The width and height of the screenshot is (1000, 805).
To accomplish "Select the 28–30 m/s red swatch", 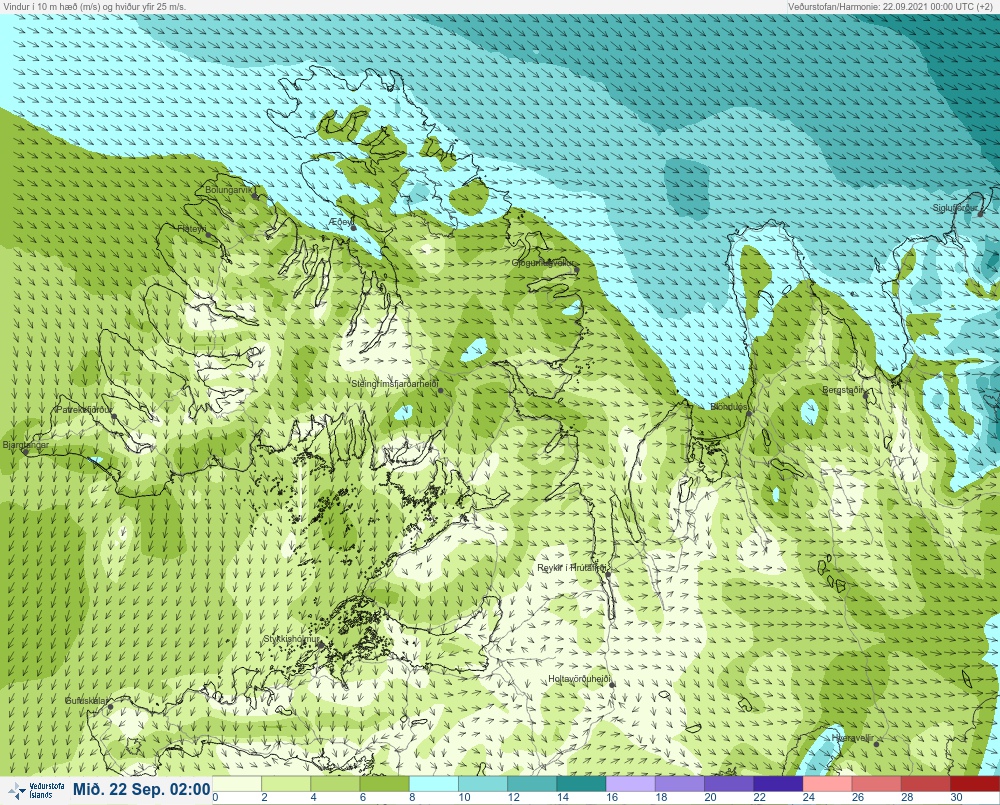I will pos(925,784).
